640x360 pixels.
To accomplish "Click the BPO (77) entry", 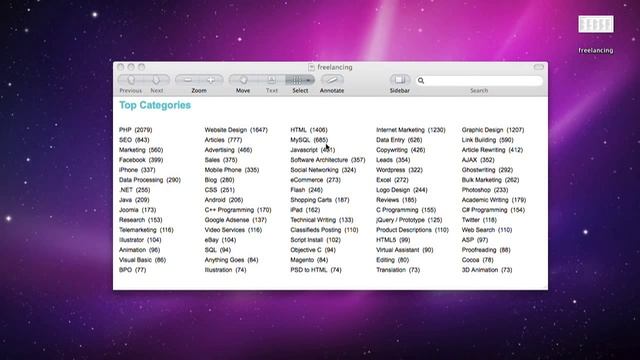I will tap(132, 270).
